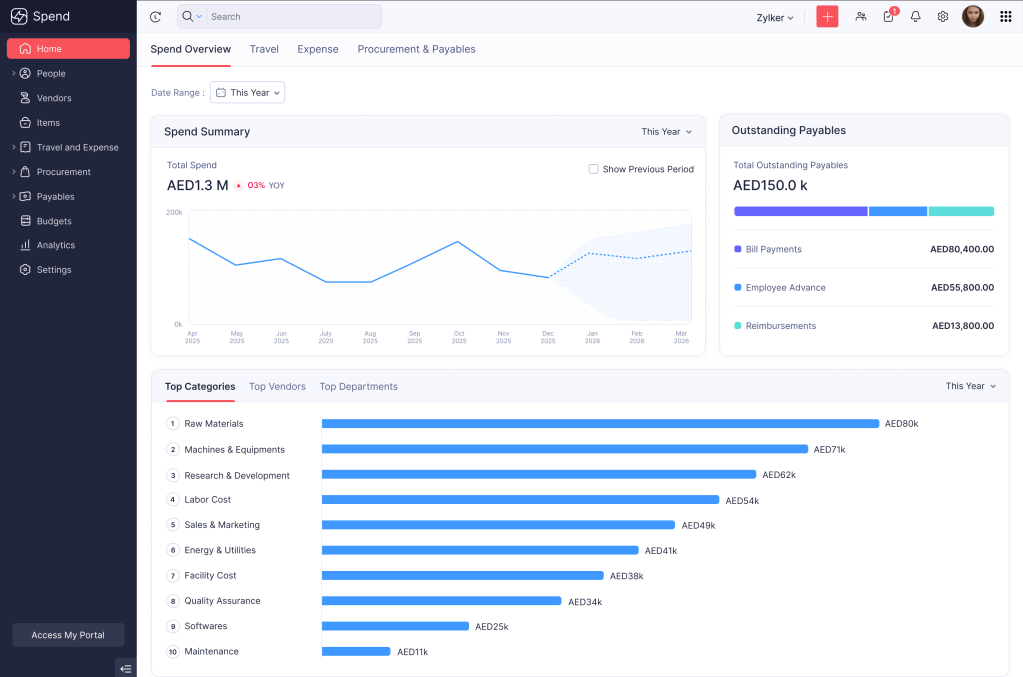Click the approvals icon with red badge

[888, 17]
